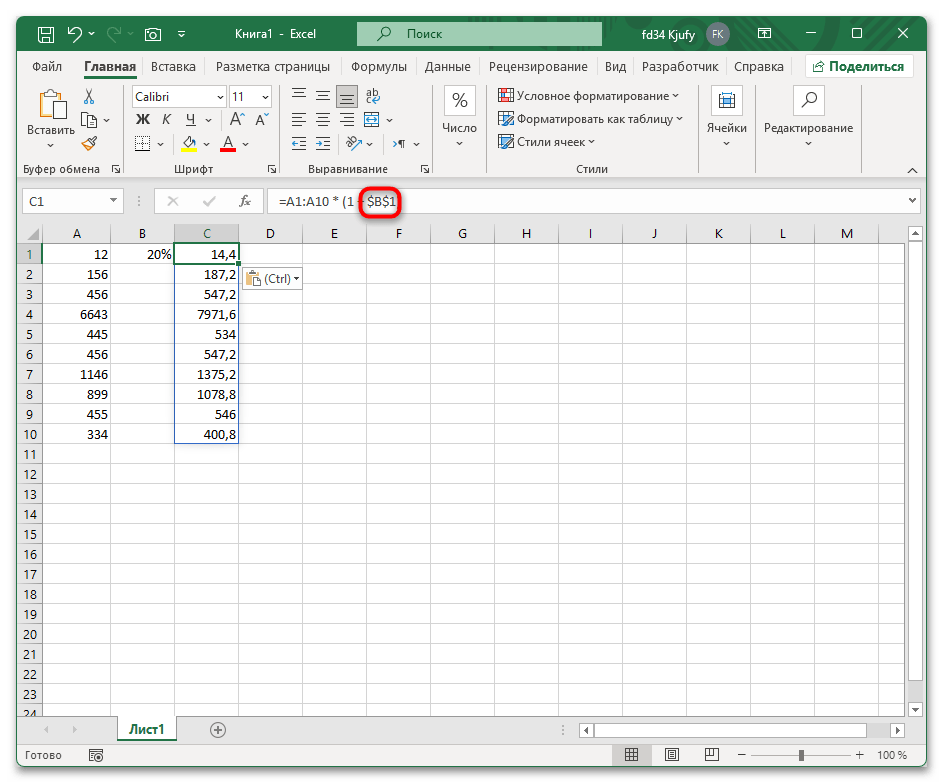Open Стили ячеек menu
The width and height of the screenshot is (943, 783).
(x=547, y=142)
